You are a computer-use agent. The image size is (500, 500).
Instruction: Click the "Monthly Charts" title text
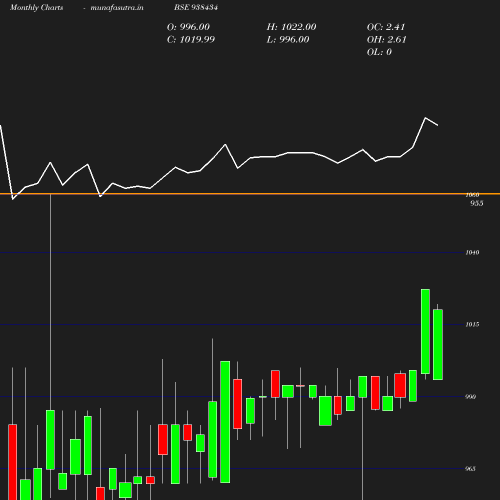37,7
